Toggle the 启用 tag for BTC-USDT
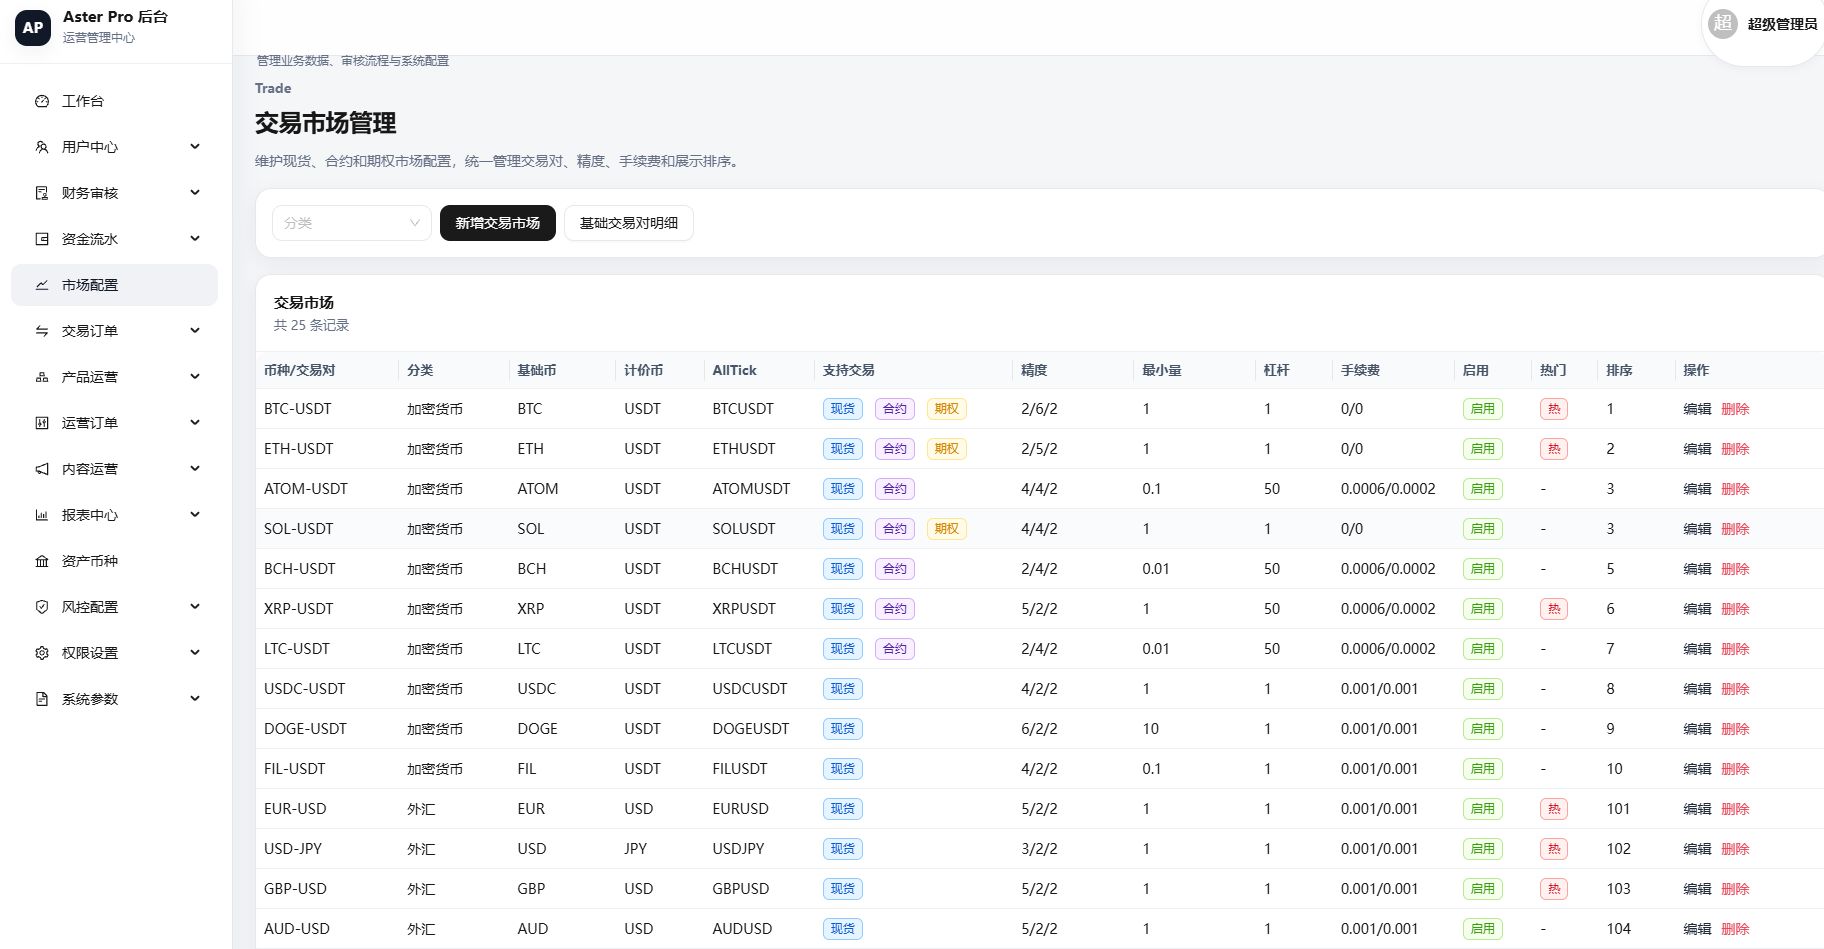1824x949 pixels. pyautogui.click(x=1482, y=409)
